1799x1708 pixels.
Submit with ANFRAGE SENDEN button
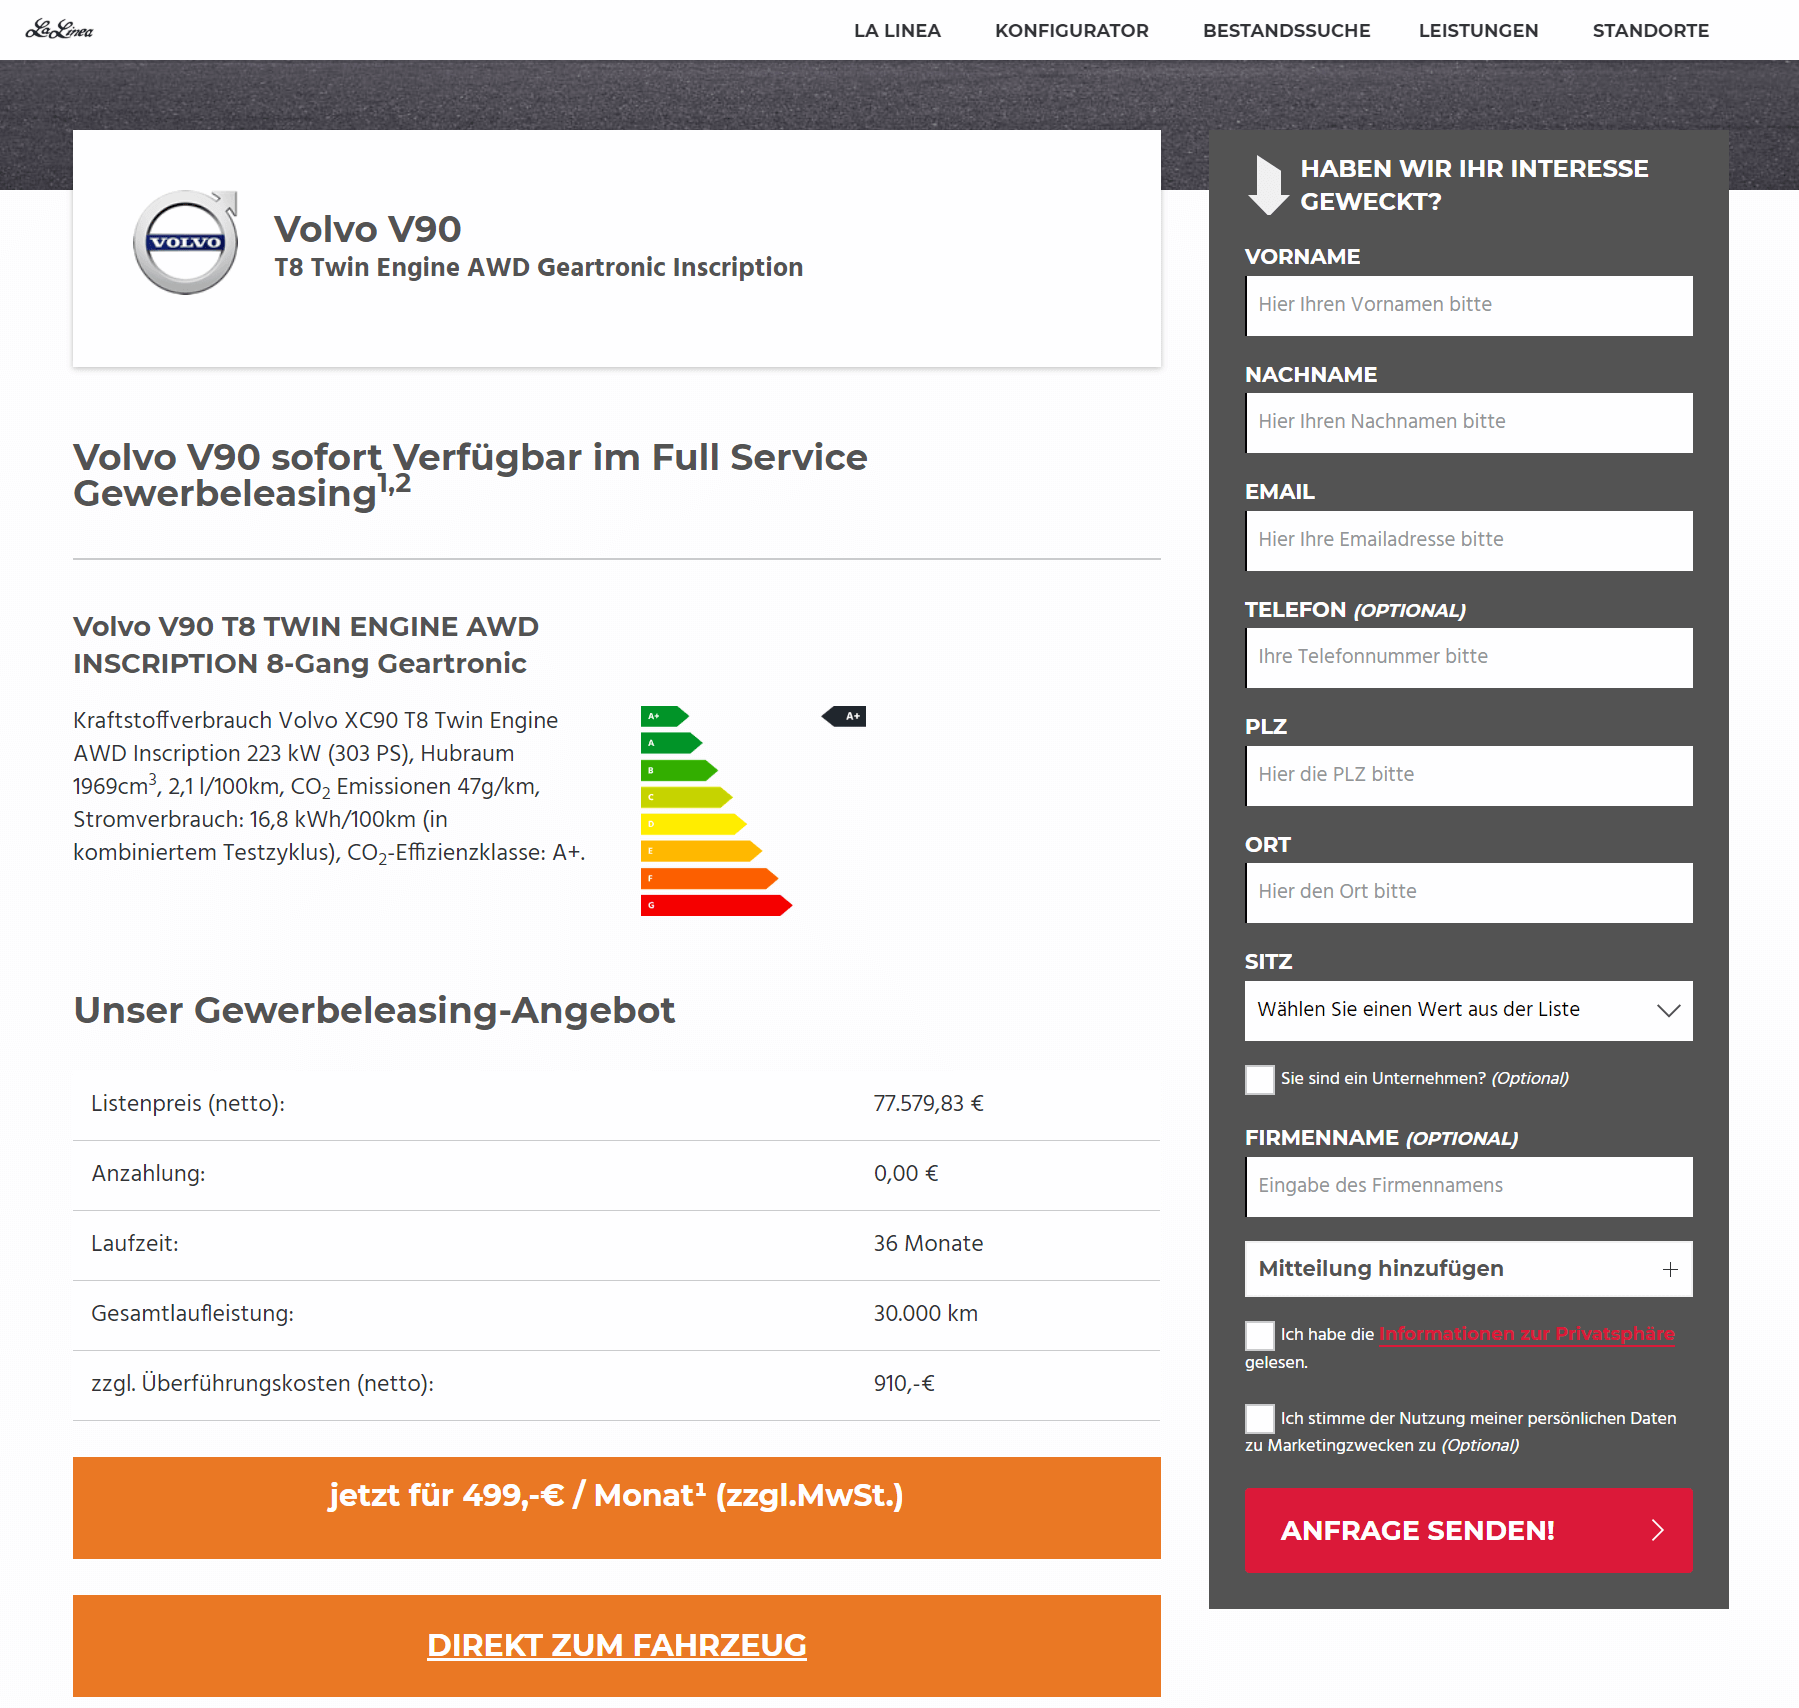point(1469,1530)
